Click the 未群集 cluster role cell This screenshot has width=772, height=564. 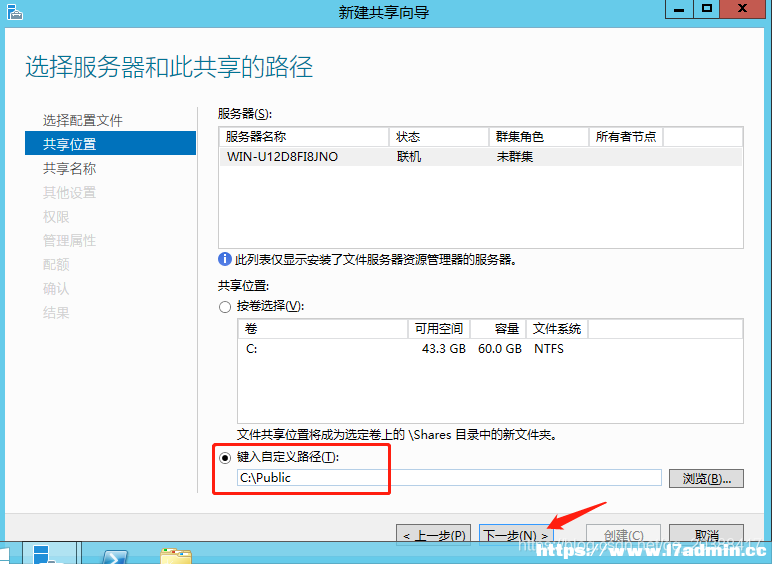(x=515, y=157)
